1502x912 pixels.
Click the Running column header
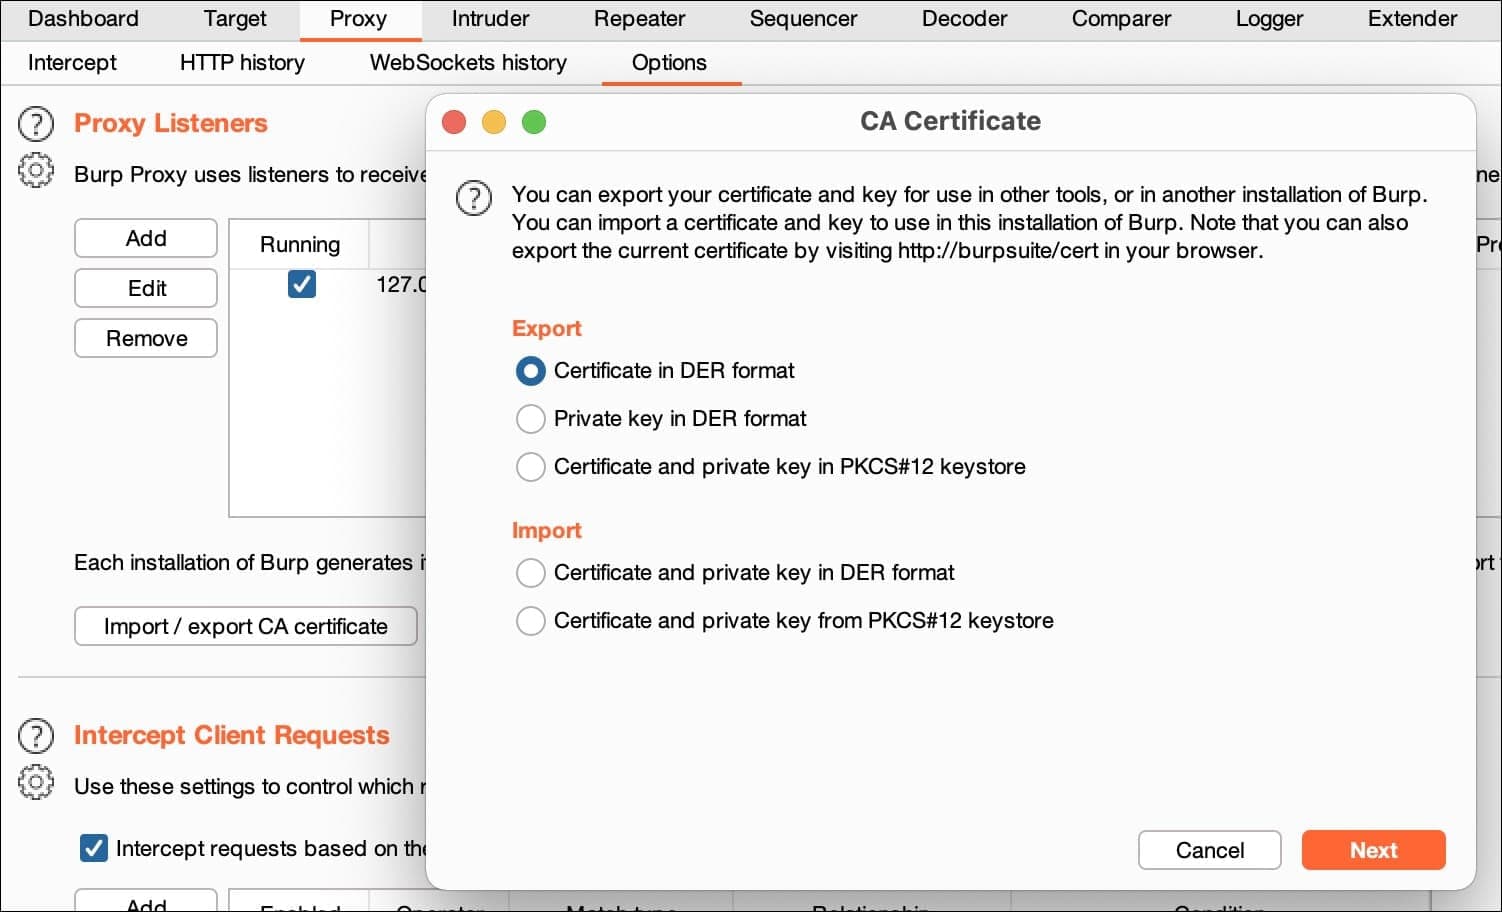[x=300, y=245]
